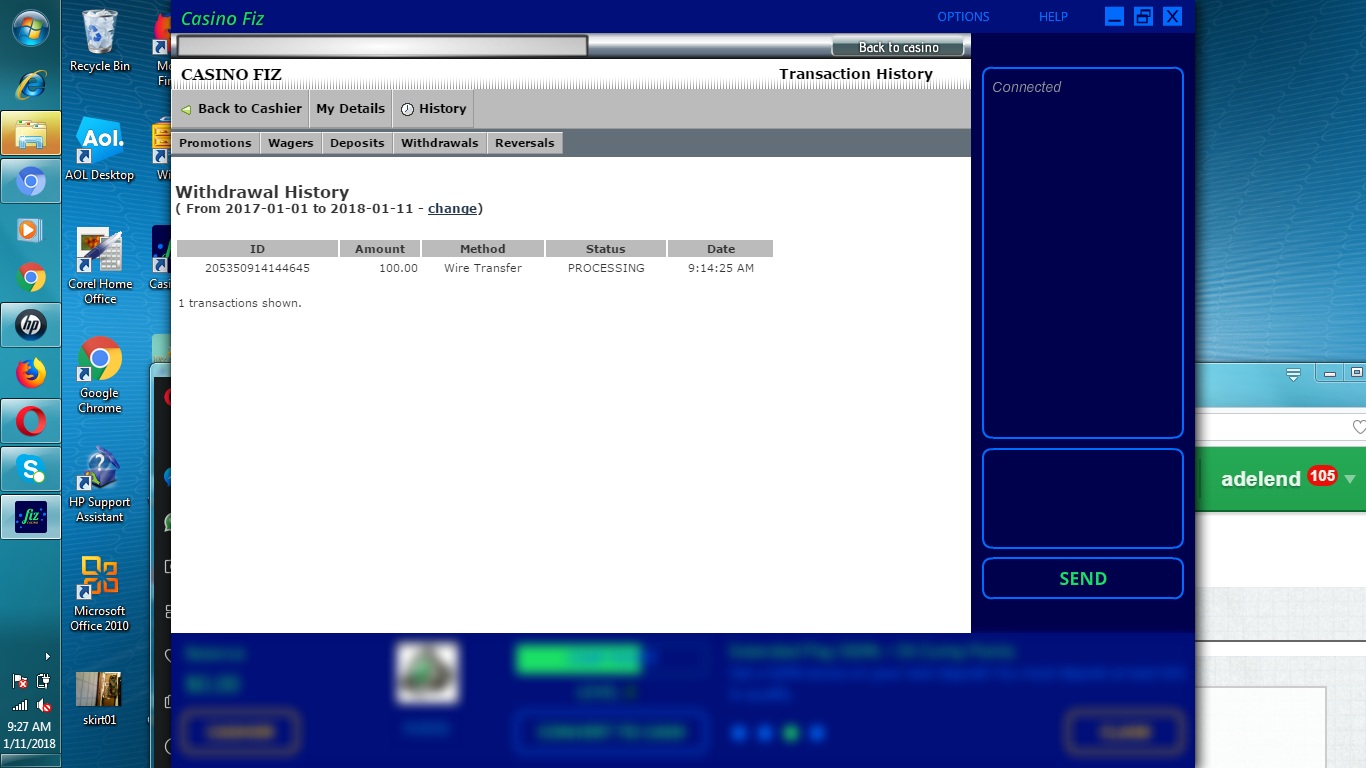
Task: Open Windows Media Player taskbar icon
Action: click(30, 229)
